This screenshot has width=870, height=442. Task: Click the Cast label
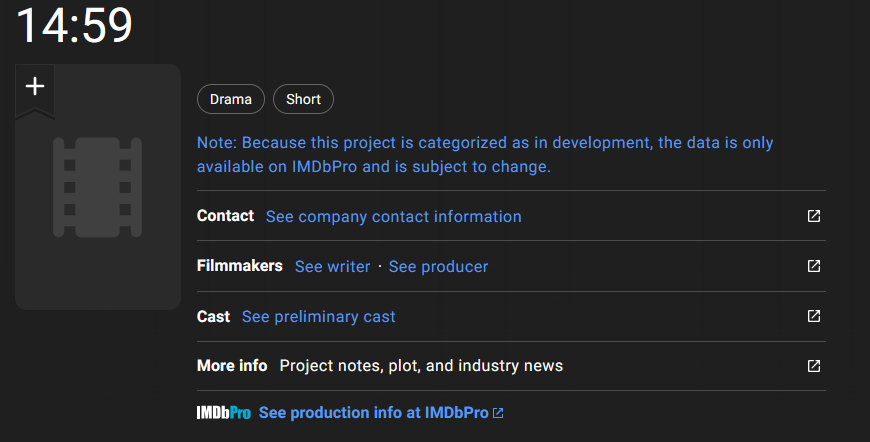click(x=213, y=317)
